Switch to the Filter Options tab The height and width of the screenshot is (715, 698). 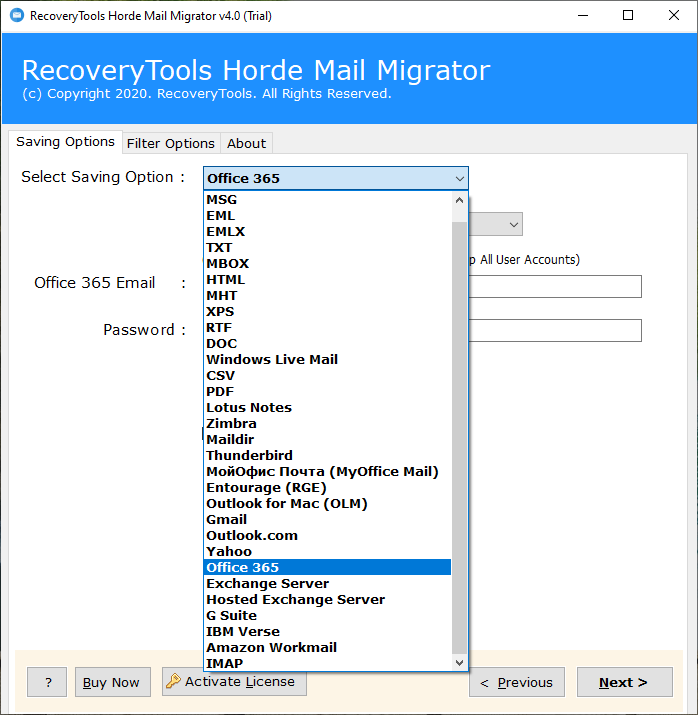pyautogui.click(x=171, y=143)
